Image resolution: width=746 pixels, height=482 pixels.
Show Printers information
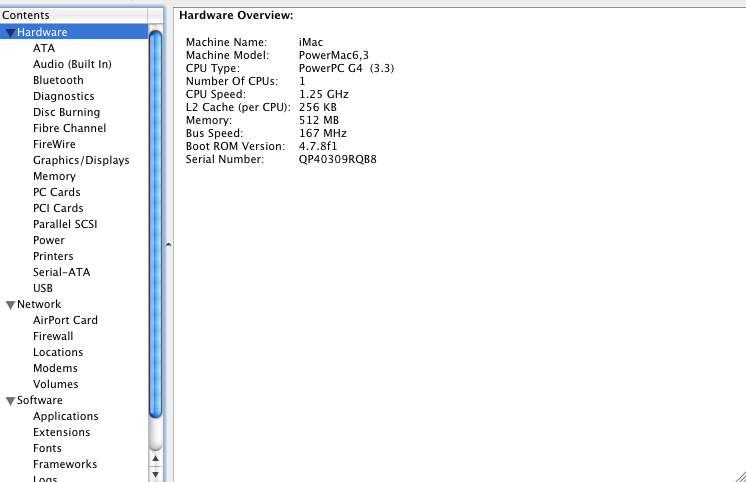click(53, 256)
